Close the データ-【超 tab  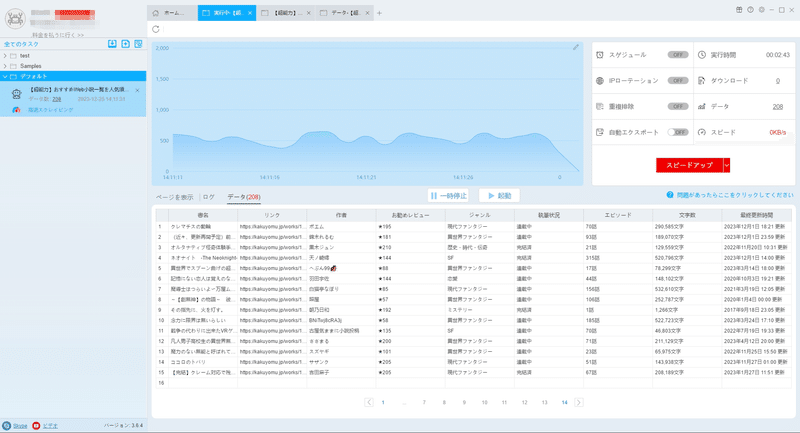coord(367,13)
